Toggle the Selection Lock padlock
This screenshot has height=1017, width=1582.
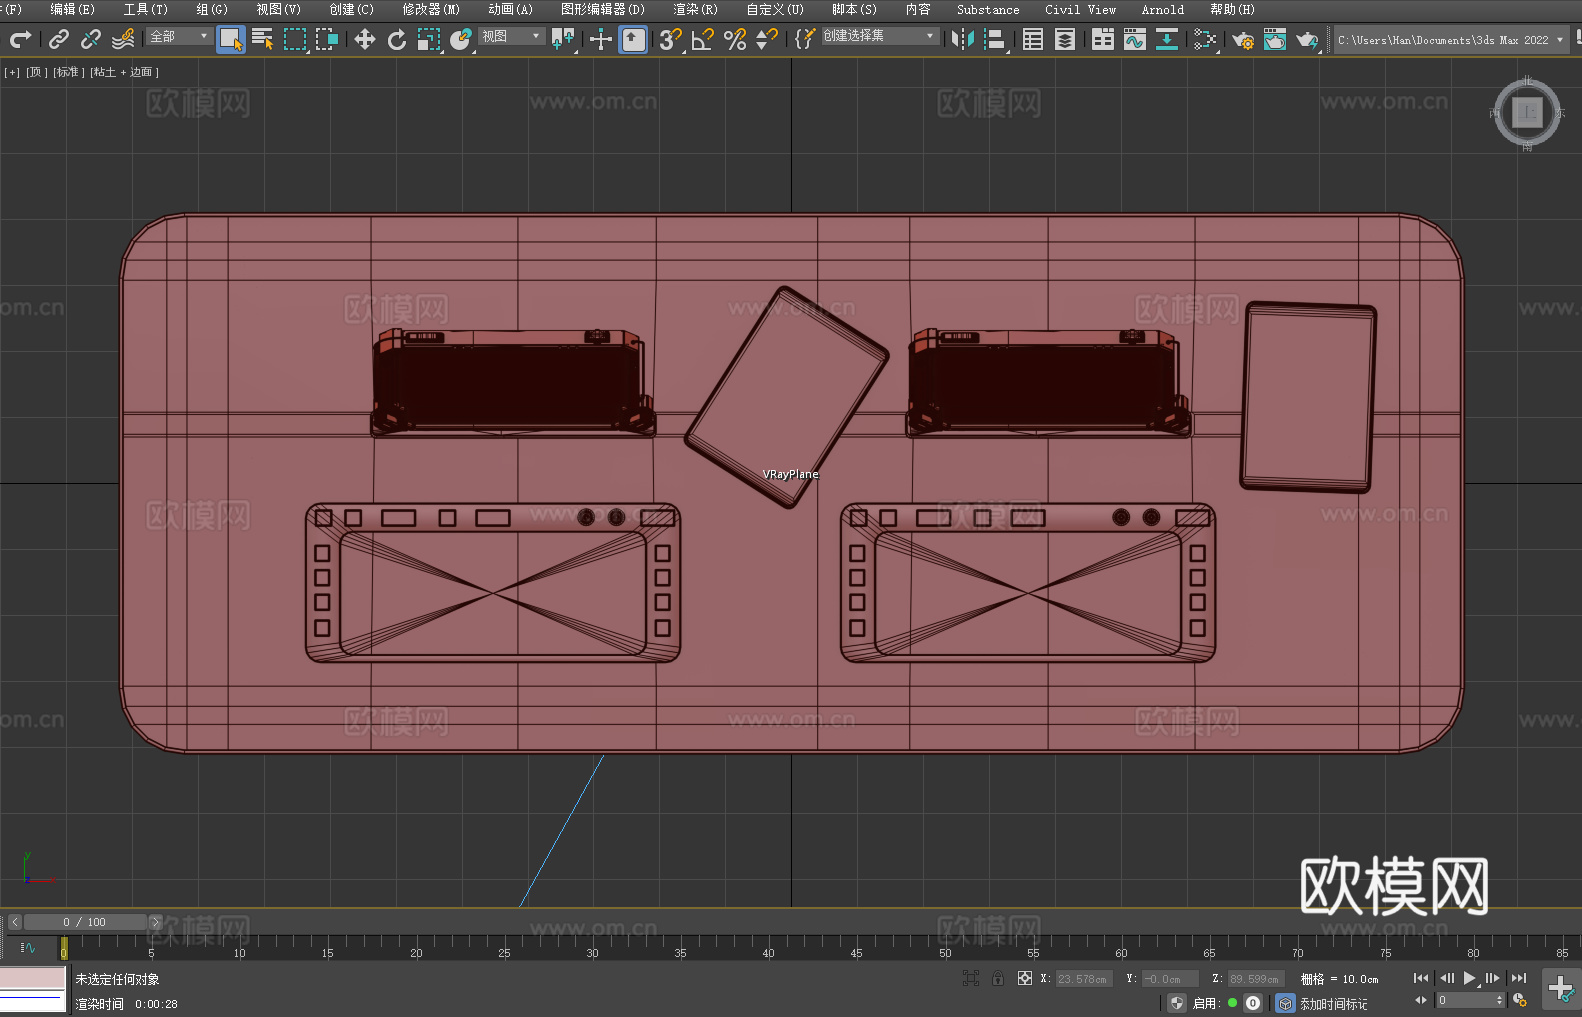pos(998,978)
